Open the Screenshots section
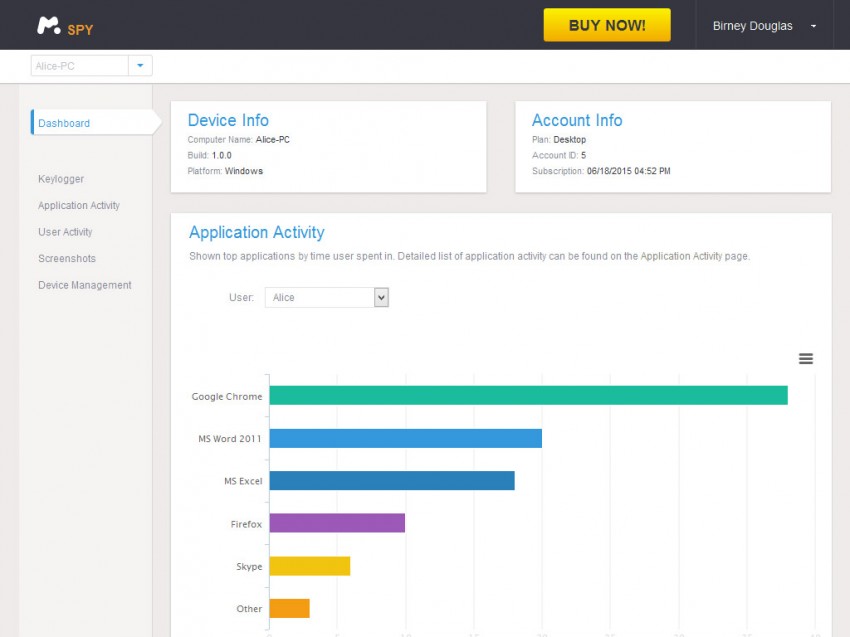Viewport: 850px width, 637px height. tap(67, 258)
